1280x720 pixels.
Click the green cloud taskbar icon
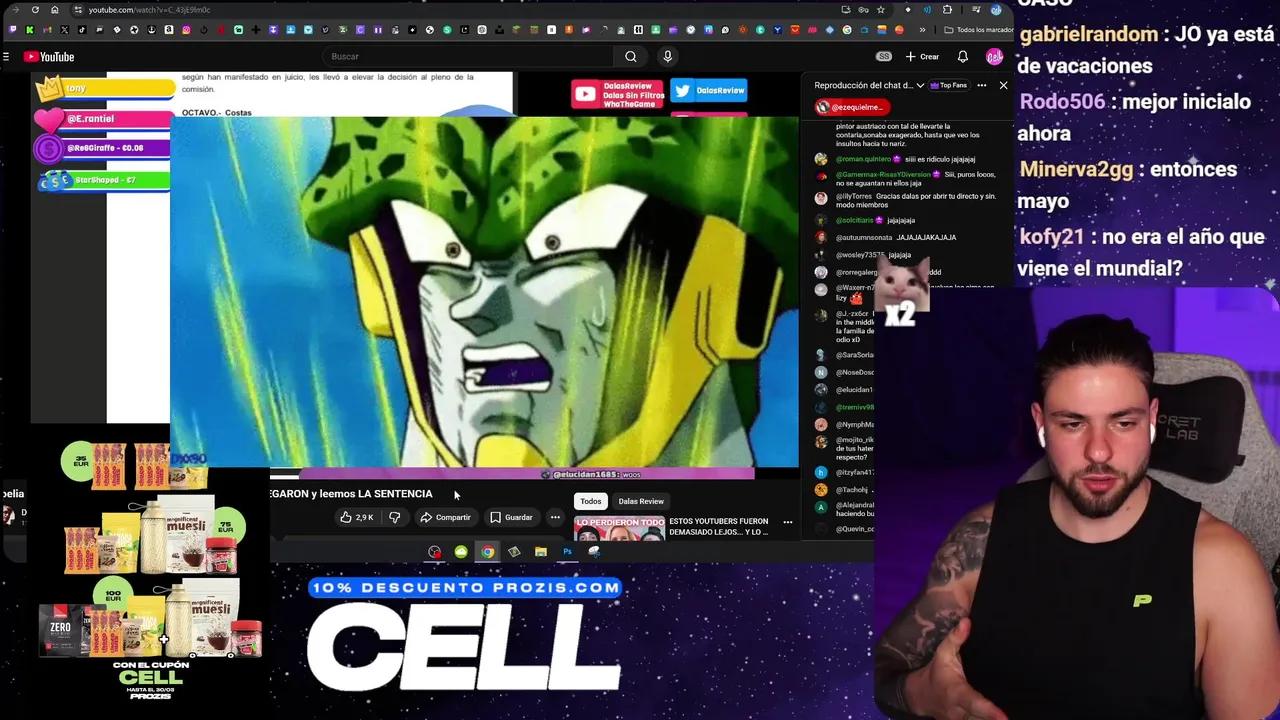click(x=461, y=552)
